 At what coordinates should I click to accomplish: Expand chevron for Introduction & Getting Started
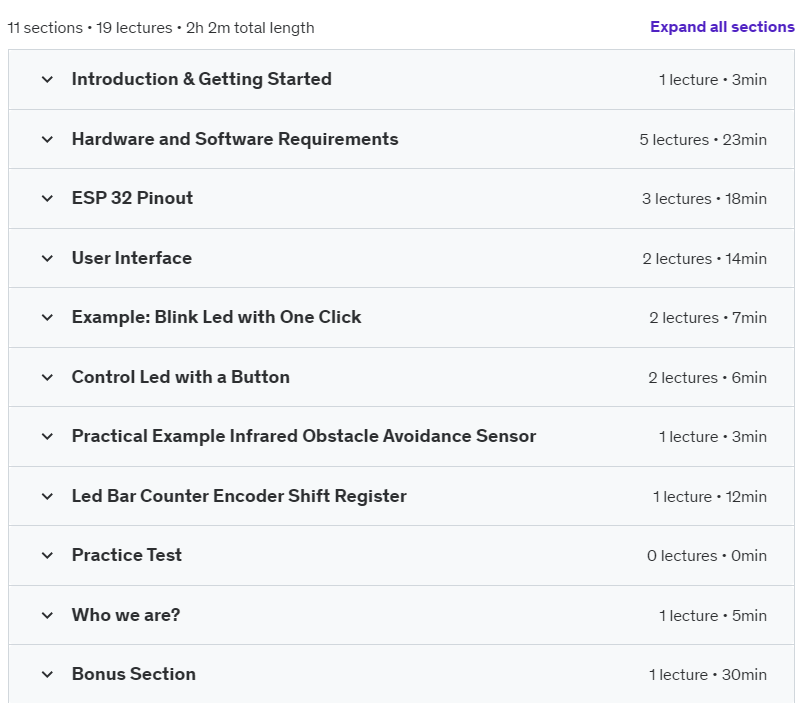(x=47, y=80)
